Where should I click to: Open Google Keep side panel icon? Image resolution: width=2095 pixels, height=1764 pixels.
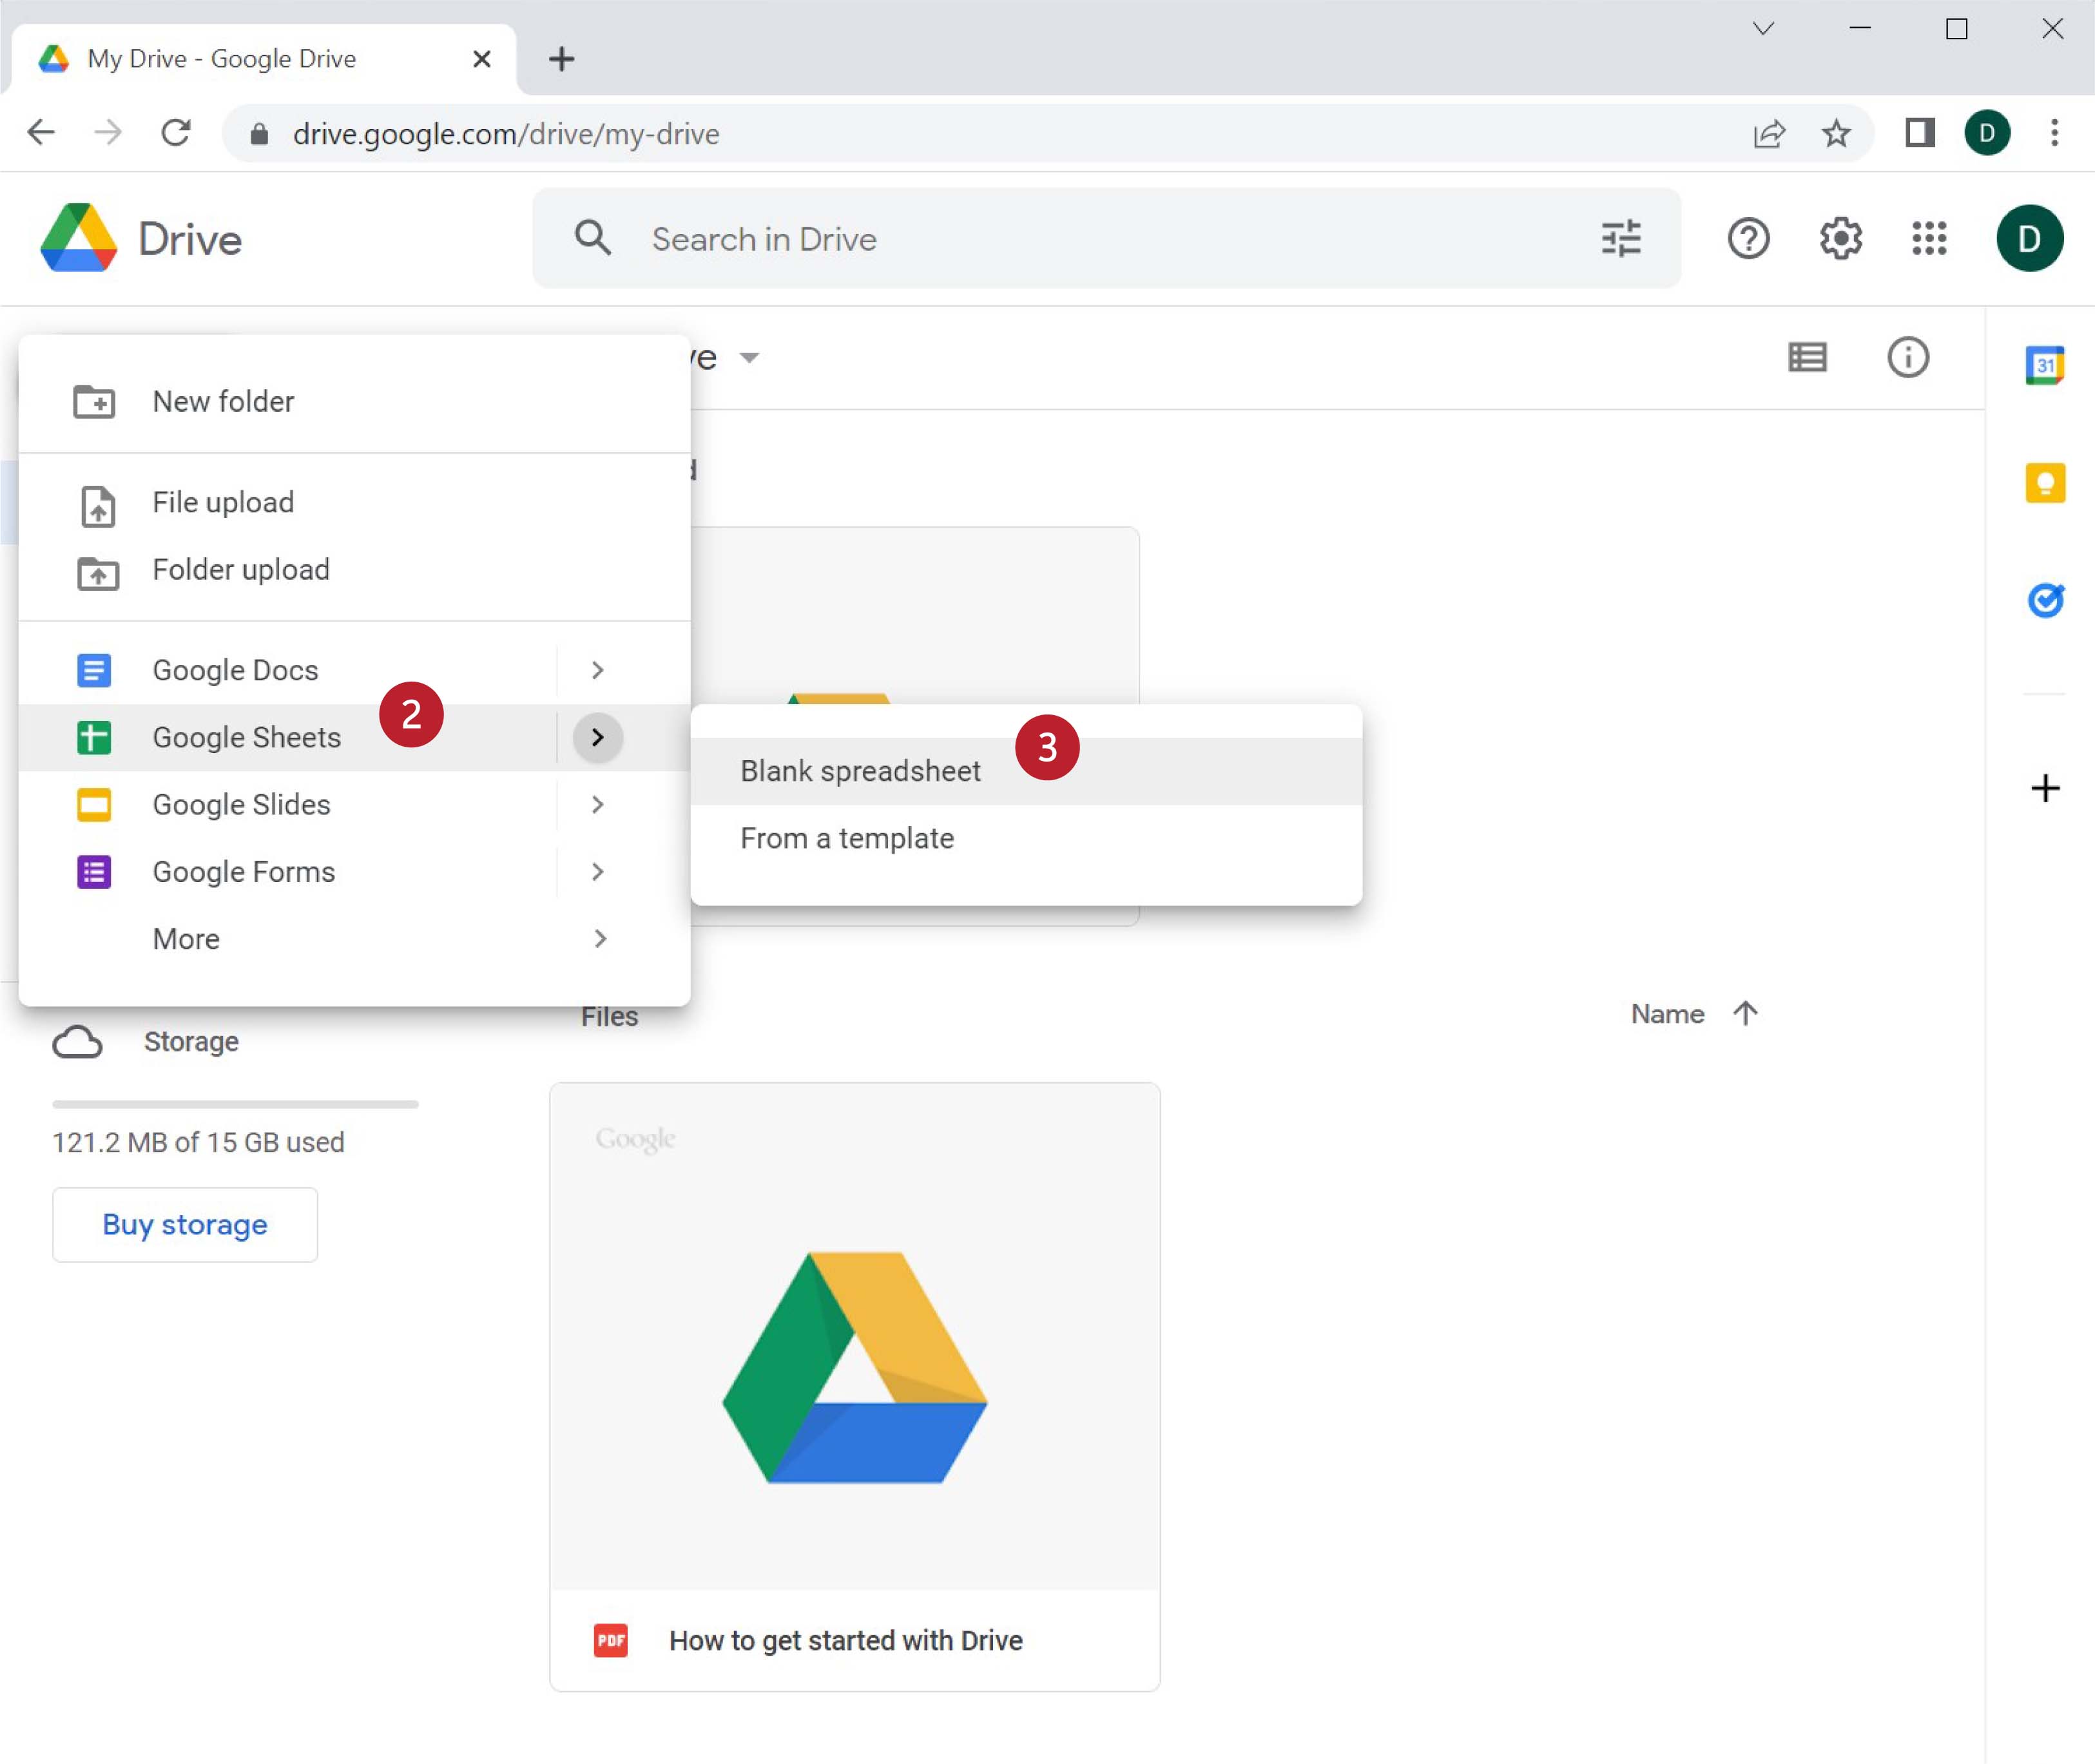point(2045,484)
